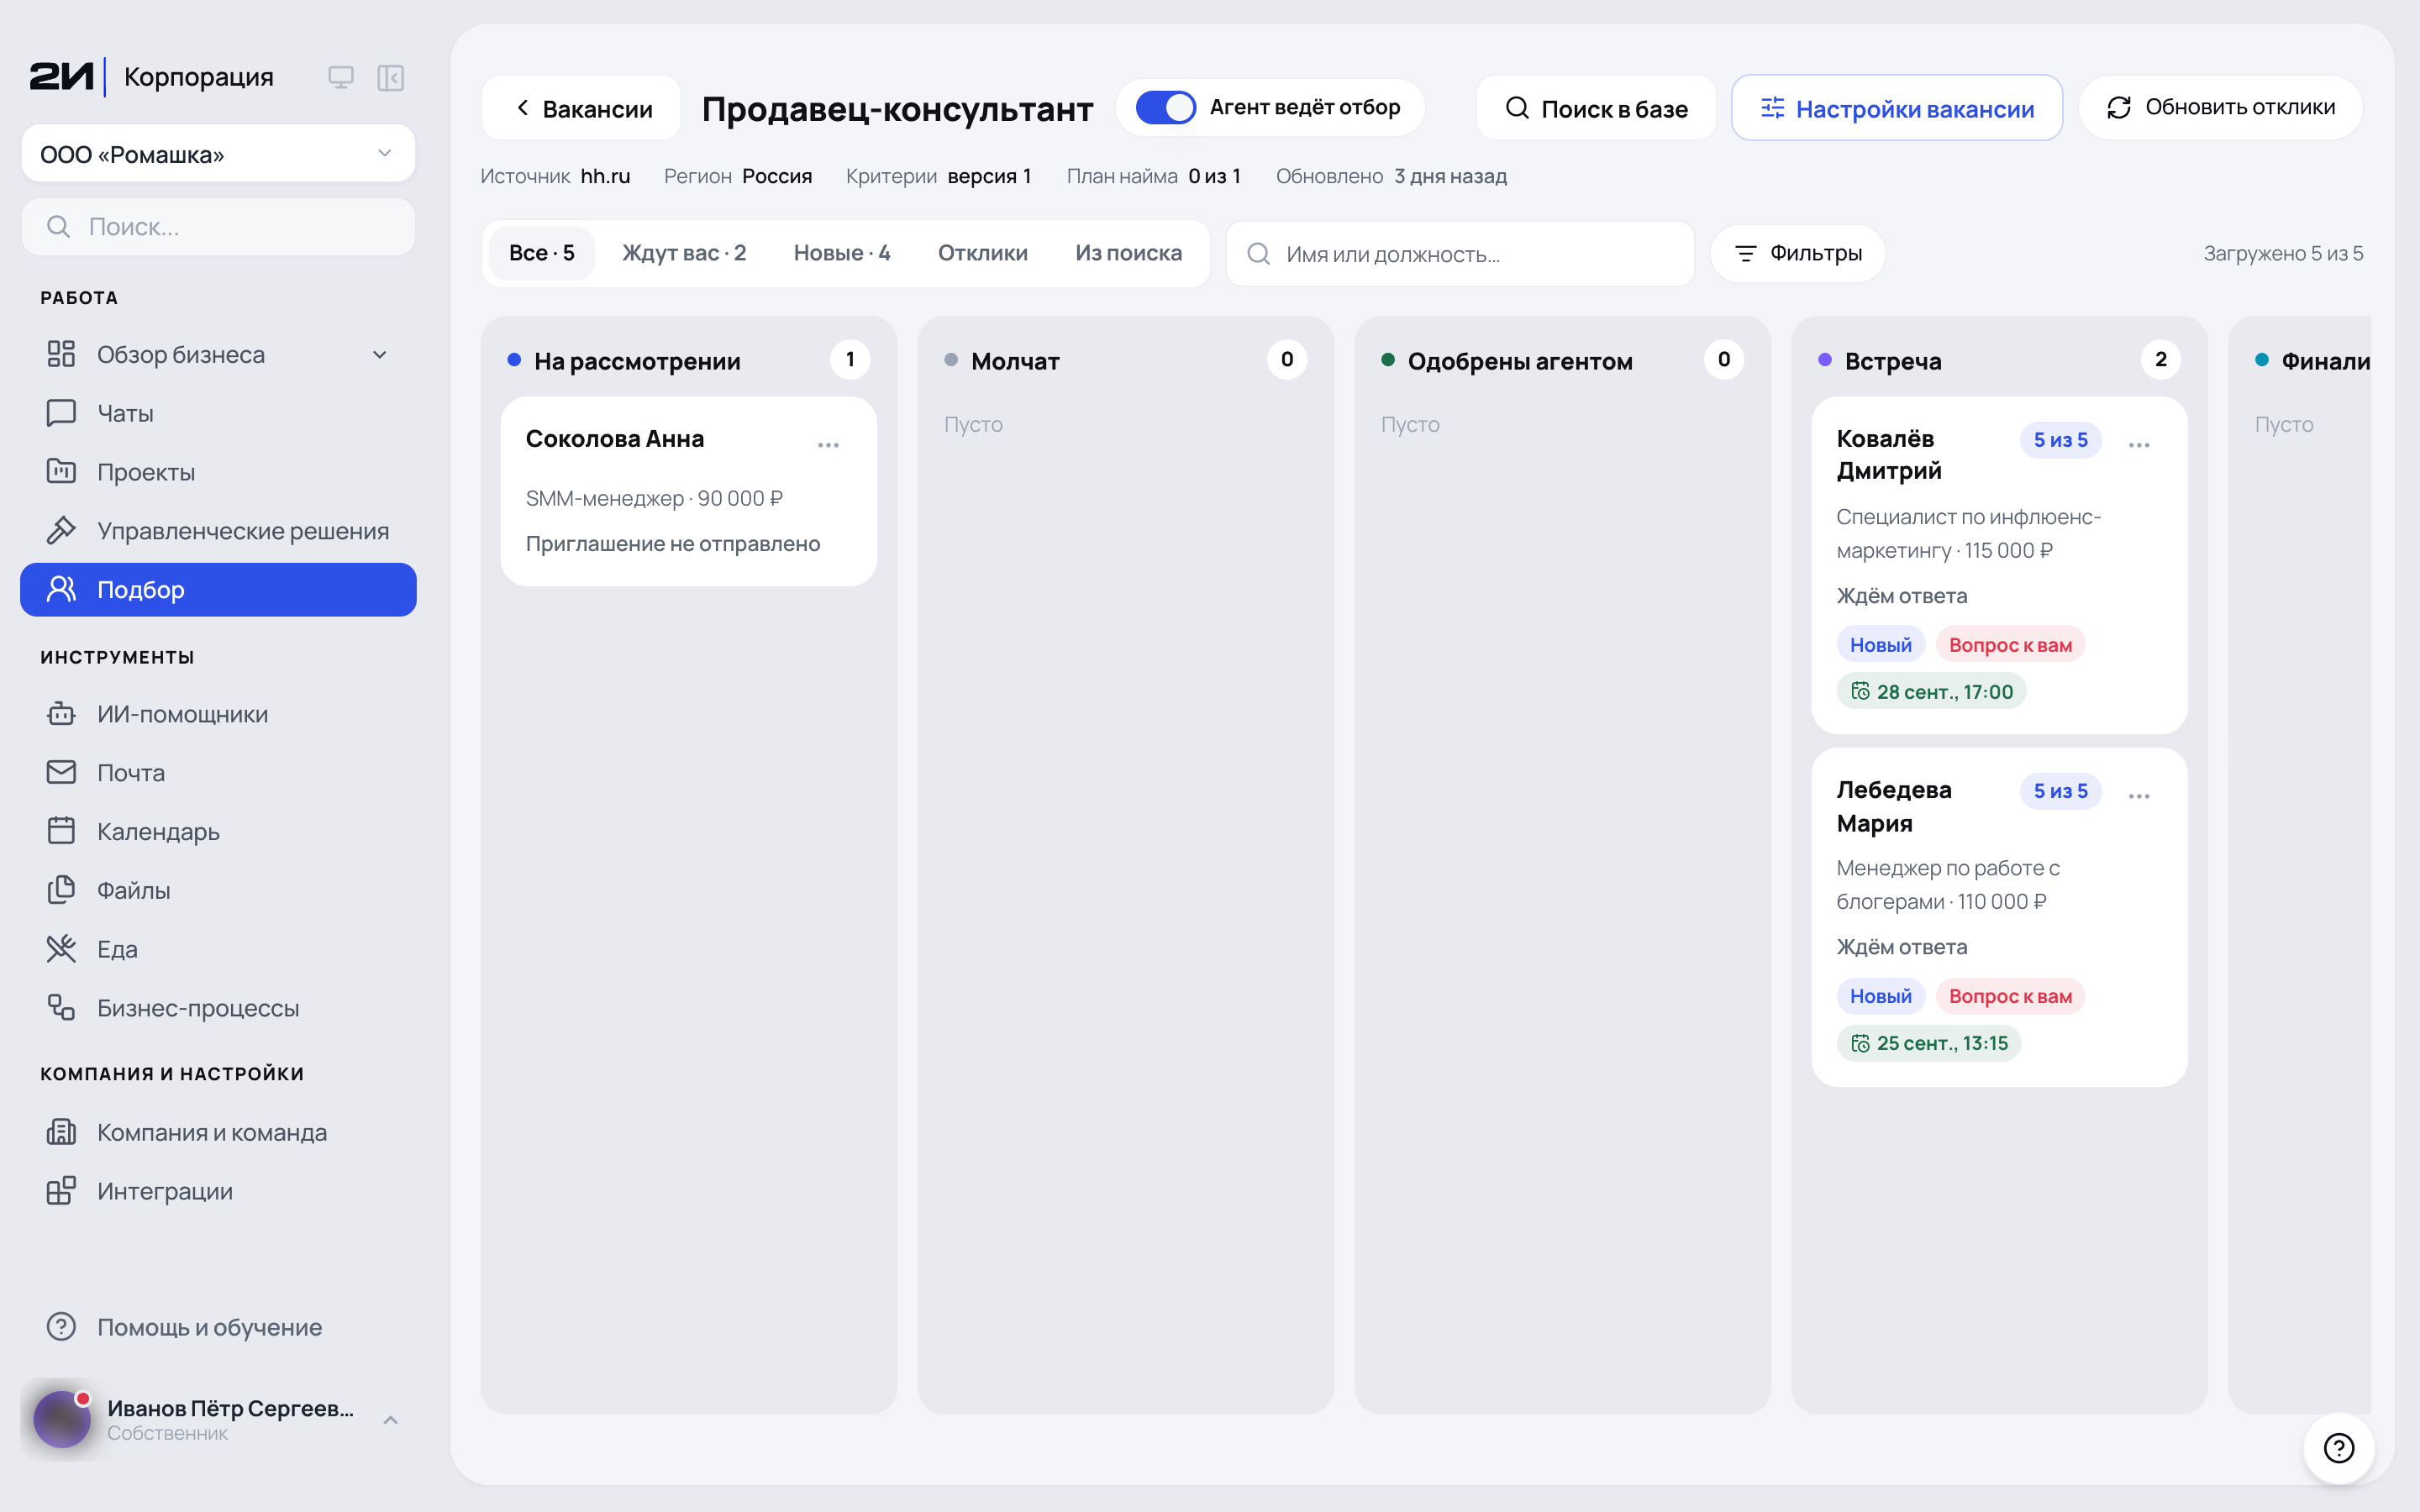Toggle Агент ведёт отбор switch
Image resolution: width=2420 pixels, height=1512 pixels.
pyautogui.click(x=1165, y=107)
